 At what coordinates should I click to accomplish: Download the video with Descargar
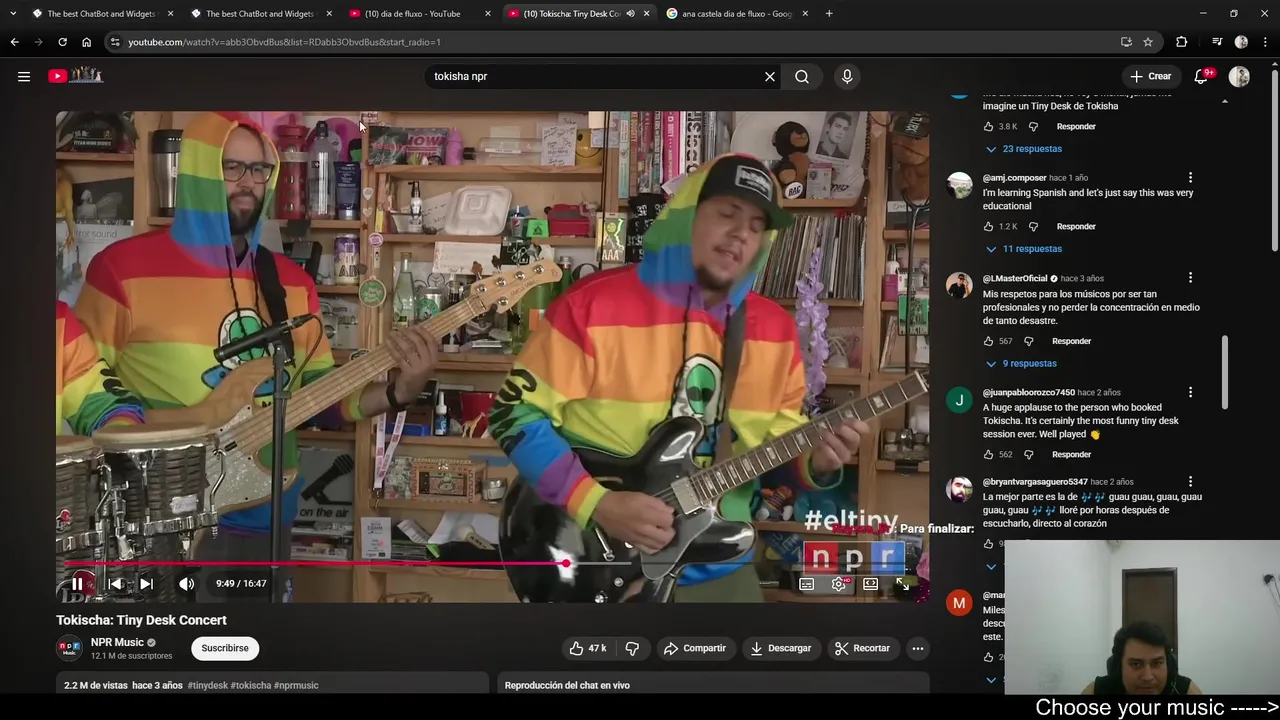[781, 648]
